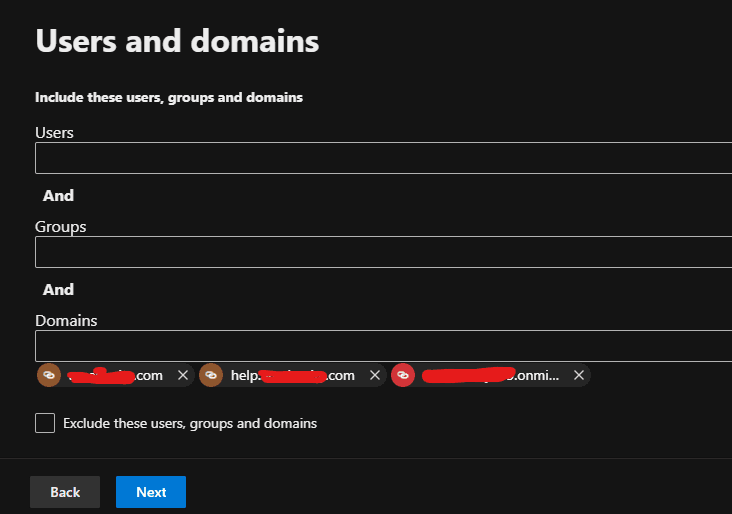Select the help. domain chip text
This screenshot has width=732, height=514.
pos(293,375)
